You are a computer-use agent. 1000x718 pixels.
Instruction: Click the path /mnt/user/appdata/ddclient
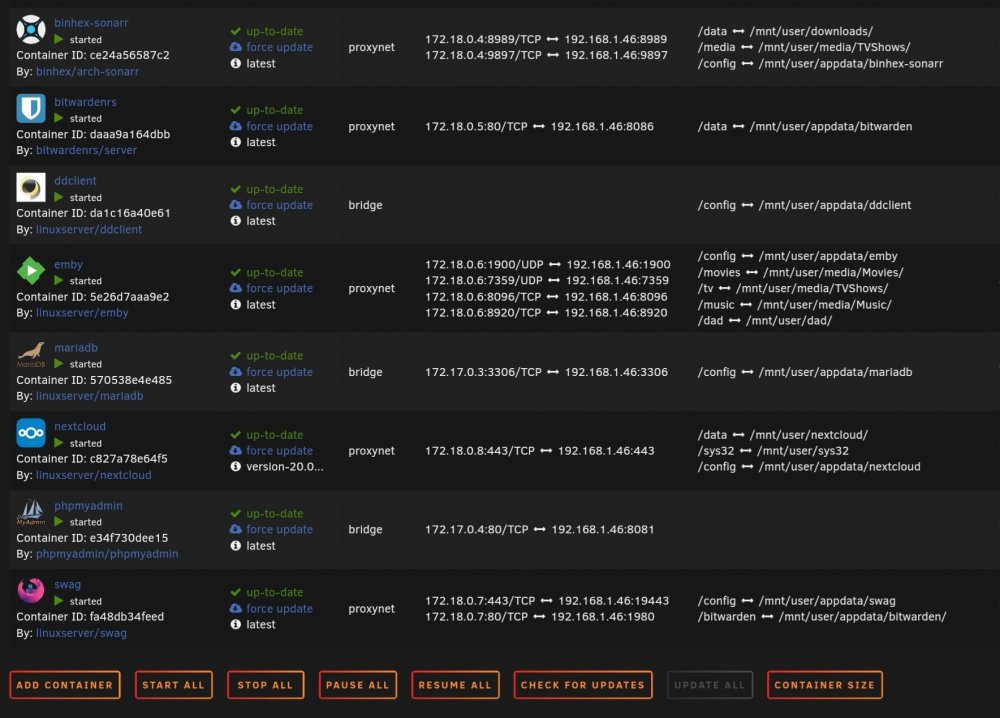click(x=835, y=205)
